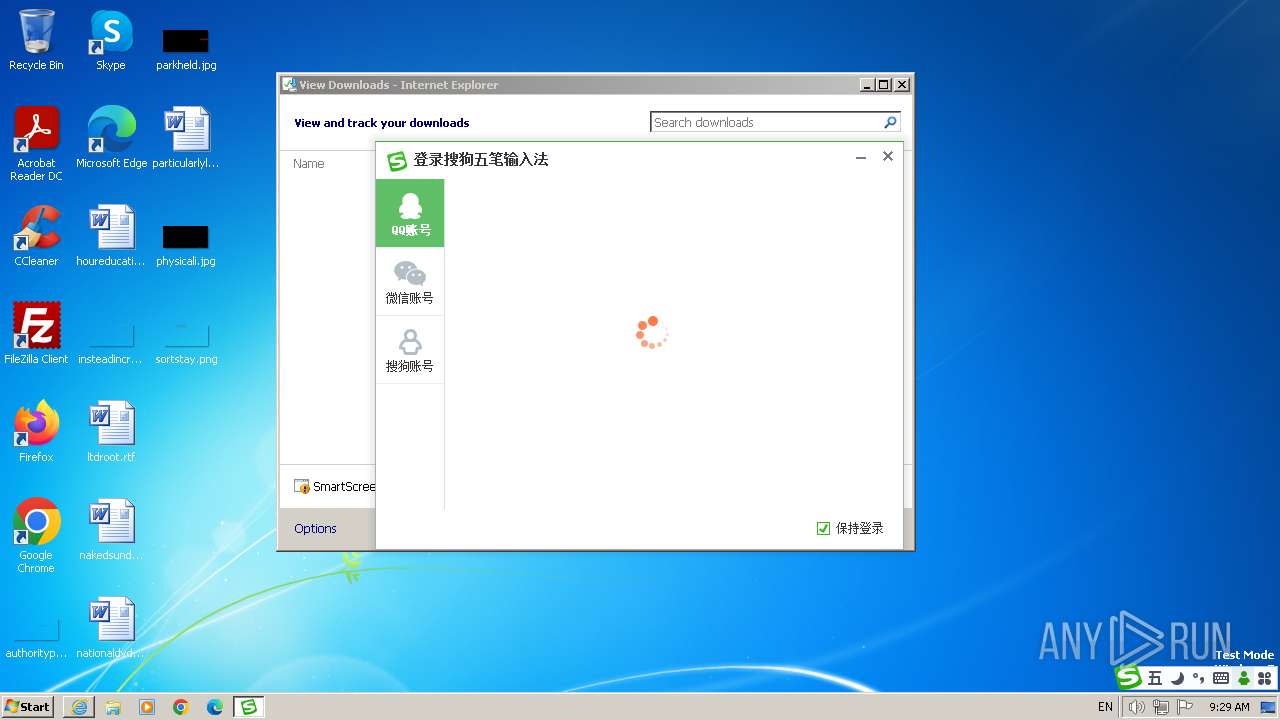1280x720 pixels.
Task: Open the Start menu
Action: click(x=28, y=706)
